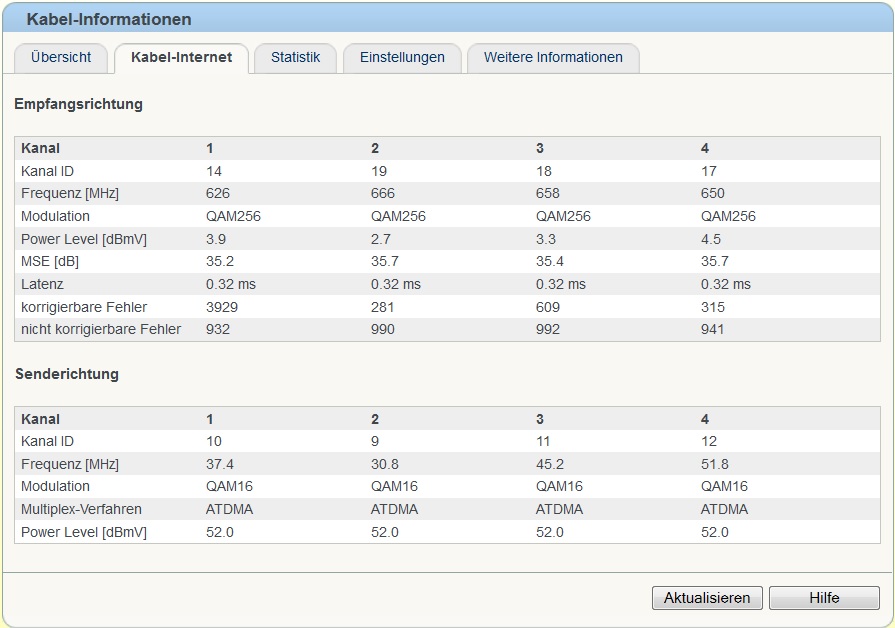The width and height of the screenshot is (895, 628).
Task: Select Power Level value 3.9
Action: [216, 239]
